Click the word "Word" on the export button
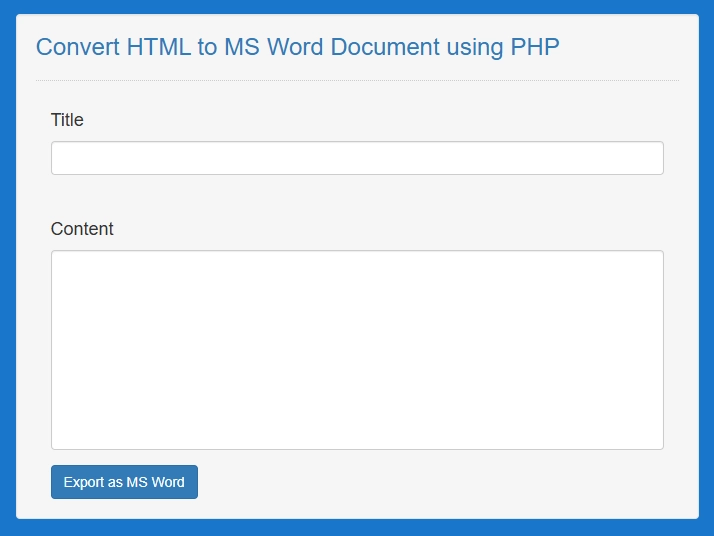This screenshot has width=714, height=536. [168, 482]
